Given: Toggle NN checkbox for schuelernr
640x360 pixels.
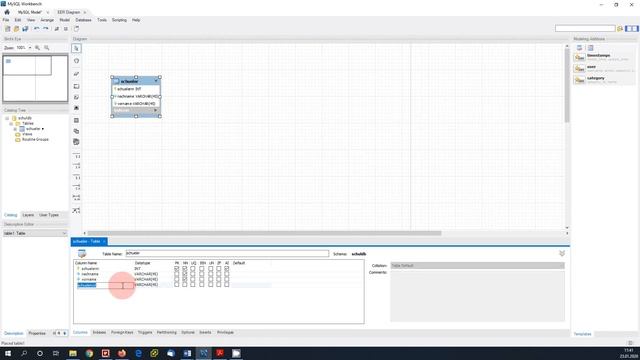Looking at the screenshot, I should tap(185, 269).
